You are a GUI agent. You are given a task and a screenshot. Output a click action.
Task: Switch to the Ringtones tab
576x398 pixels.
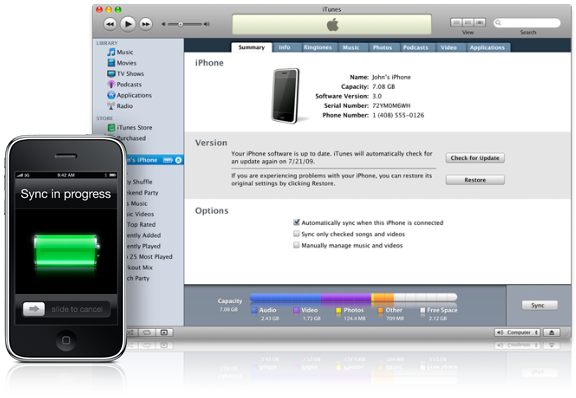[318, 47]
